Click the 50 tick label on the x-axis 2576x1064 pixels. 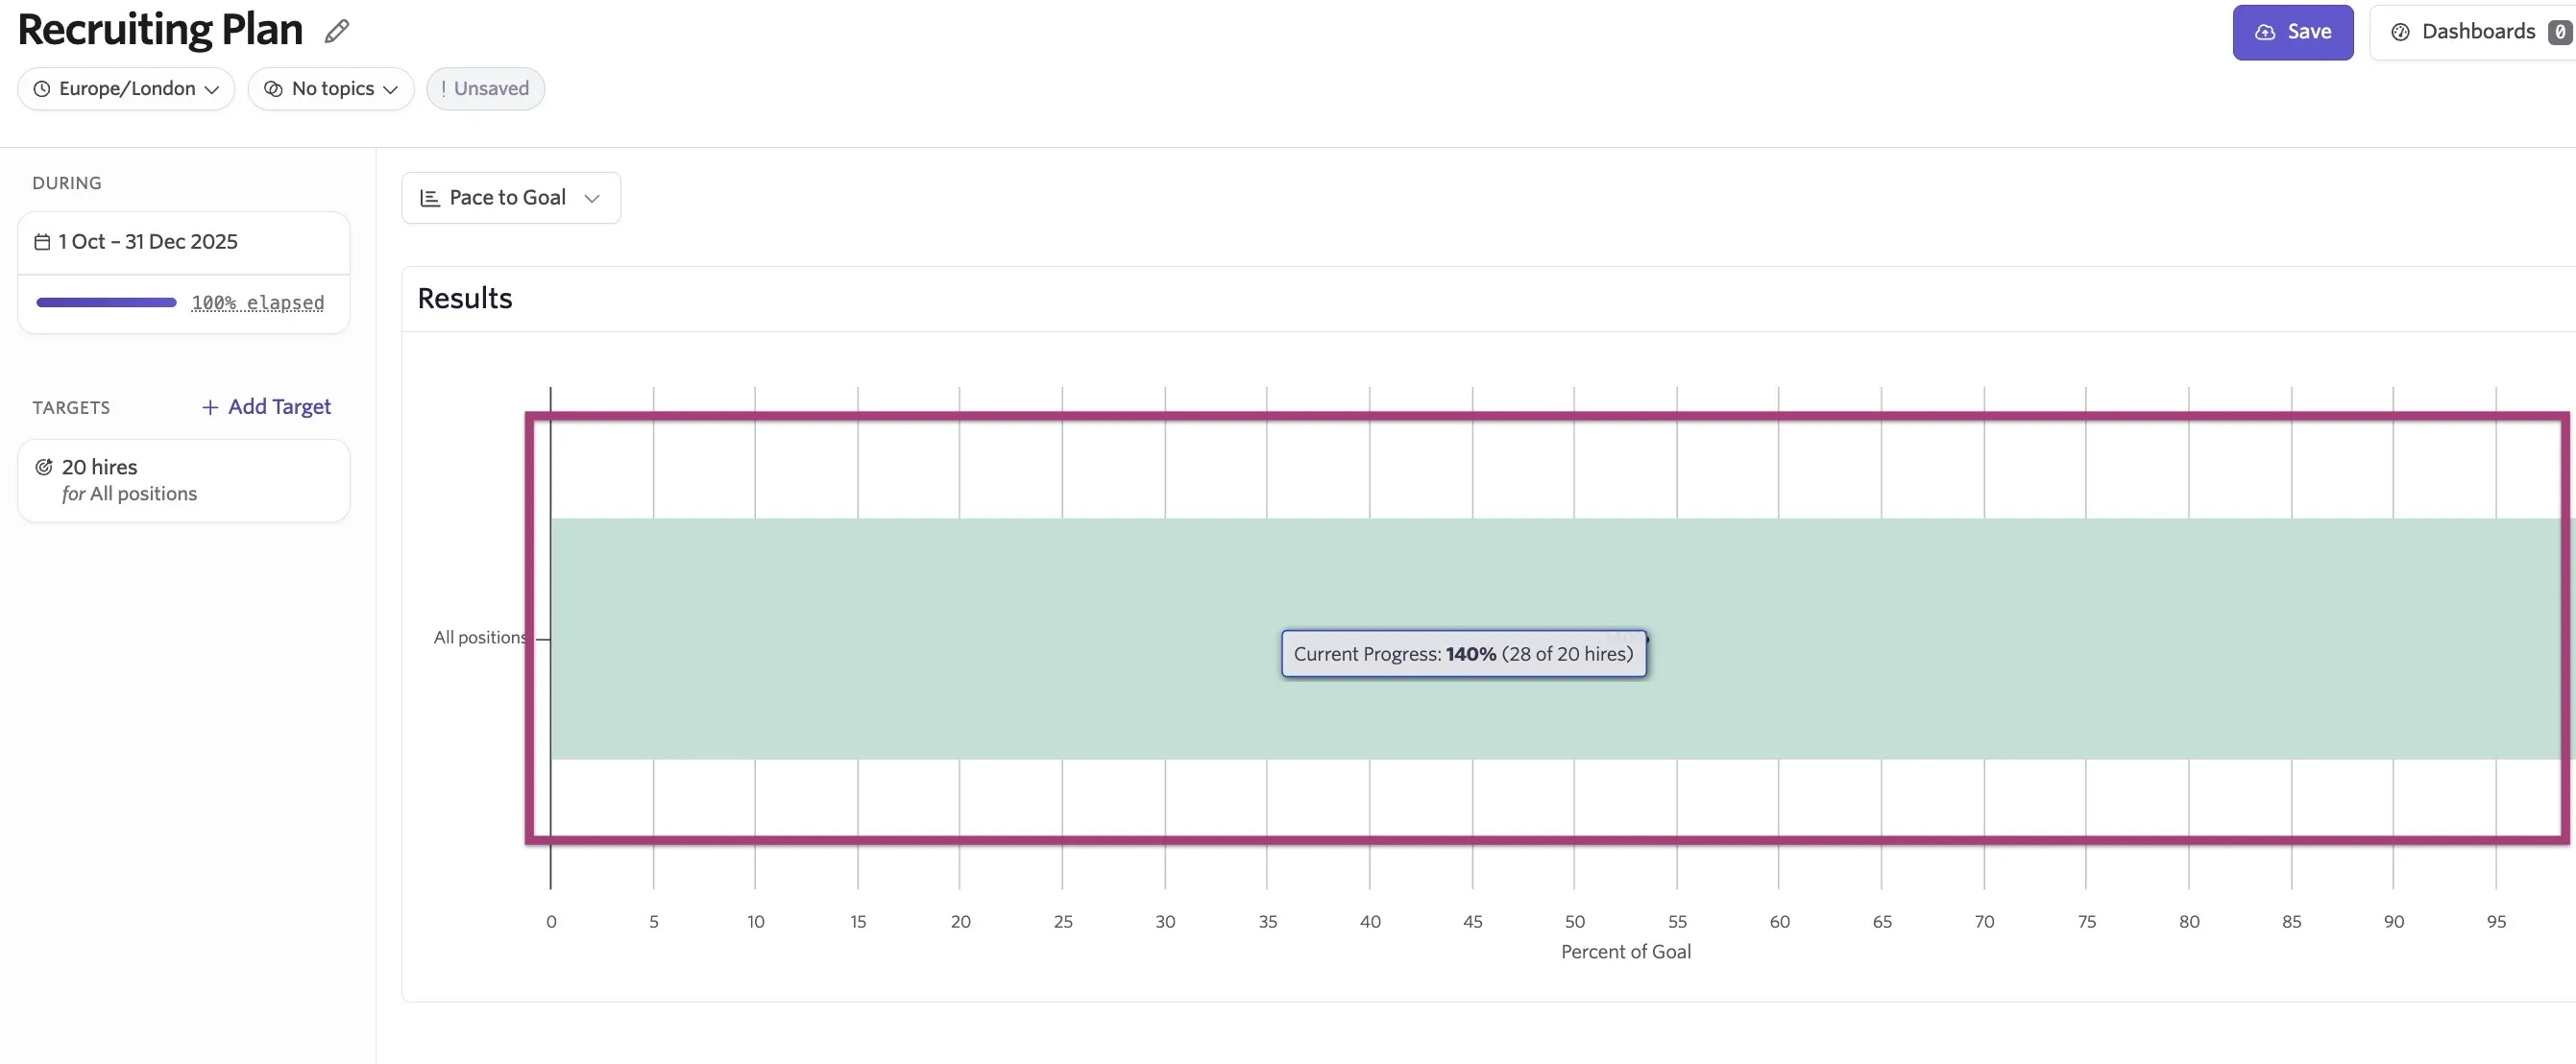pyautogui.click(x=1575, y=922)
